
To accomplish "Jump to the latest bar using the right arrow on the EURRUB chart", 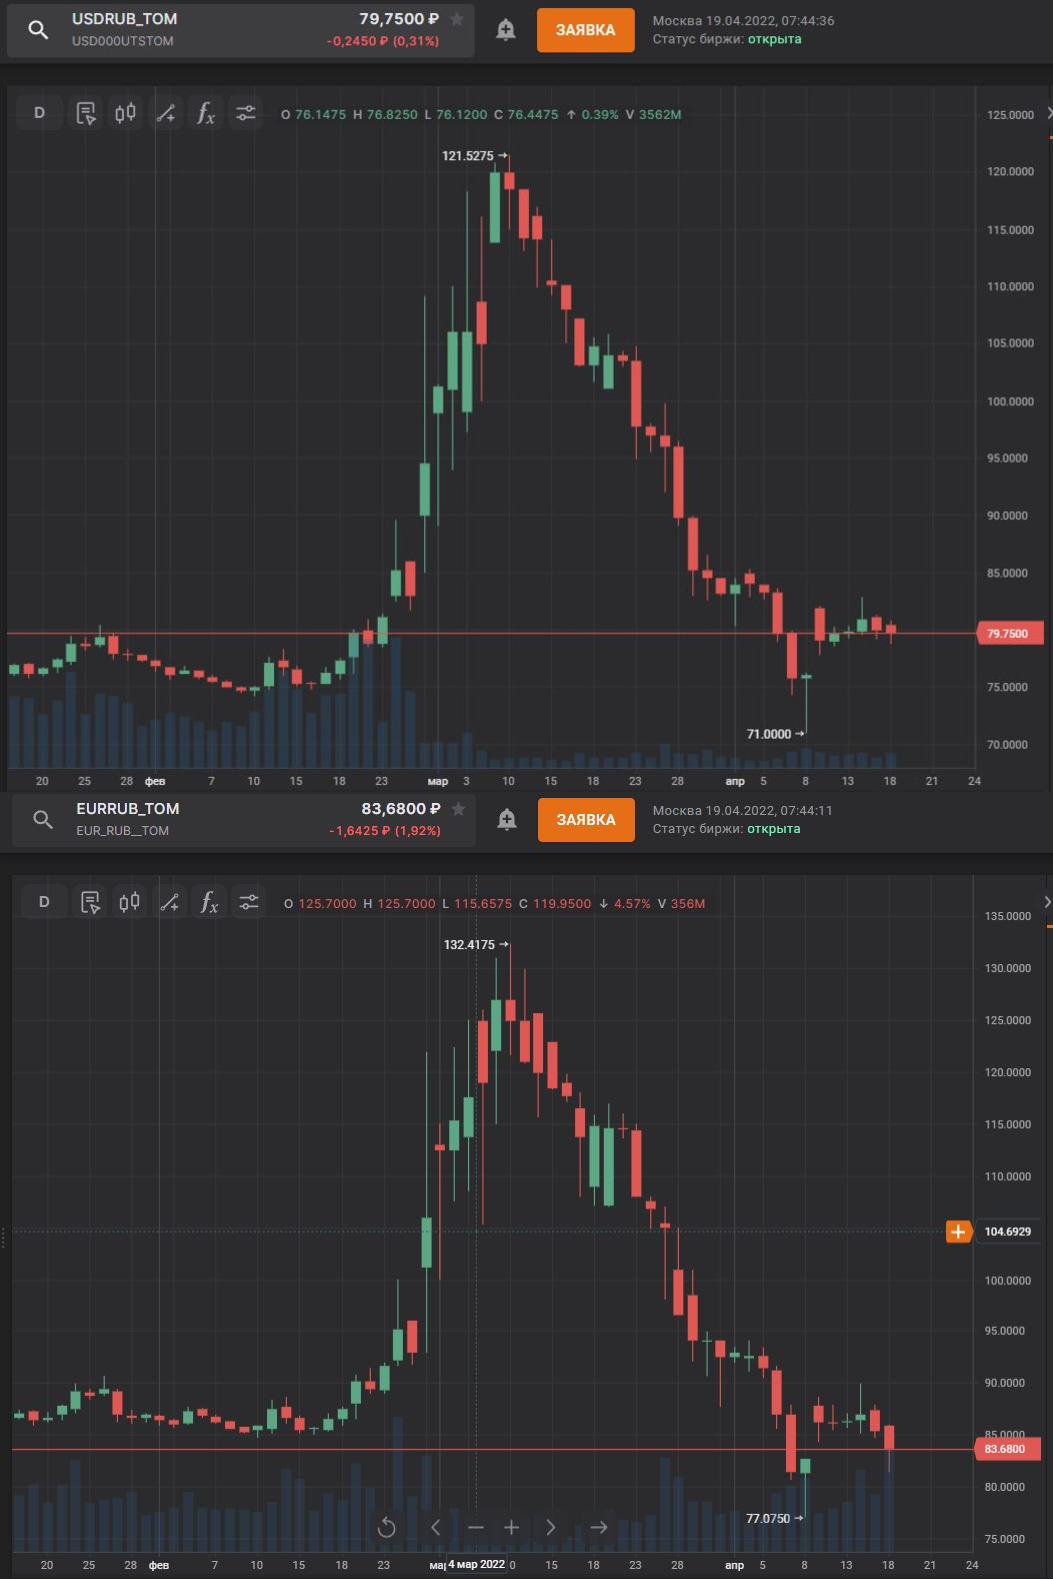I will (x=598, y=1527).
